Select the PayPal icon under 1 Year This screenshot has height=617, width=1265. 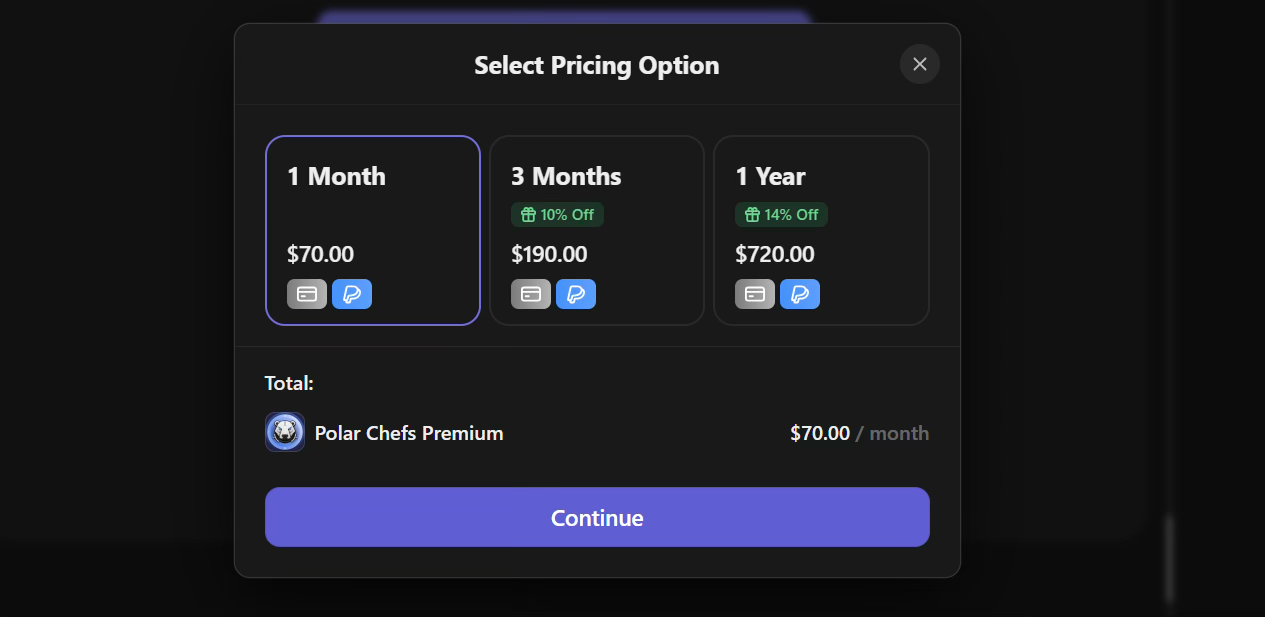tap(800, 293)
